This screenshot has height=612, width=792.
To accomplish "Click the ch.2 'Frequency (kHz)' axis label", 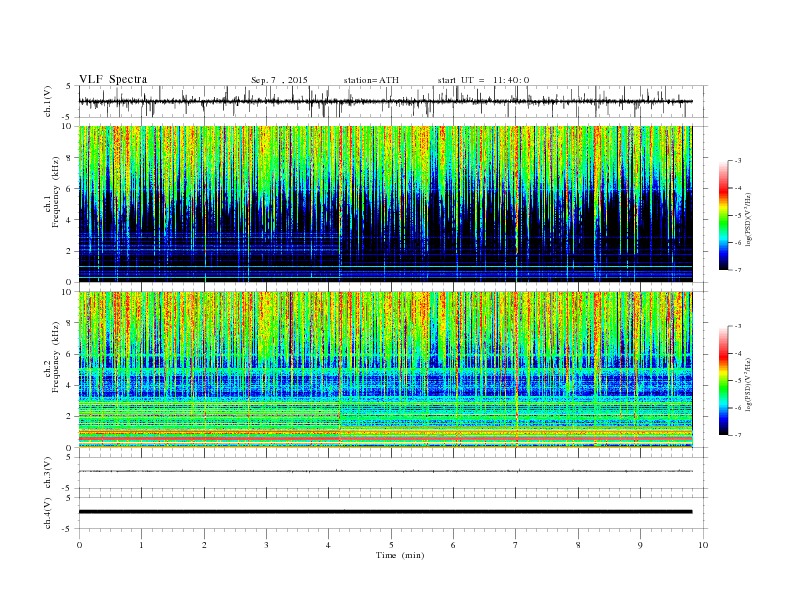I will pyautogui.click(x=55, y=357).
